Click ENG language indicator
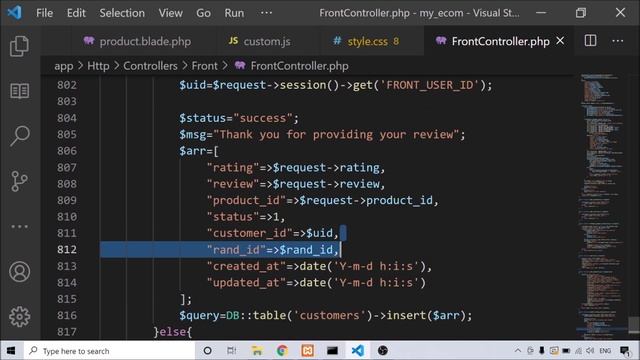 pyautogui.click(x=605, y=351)
